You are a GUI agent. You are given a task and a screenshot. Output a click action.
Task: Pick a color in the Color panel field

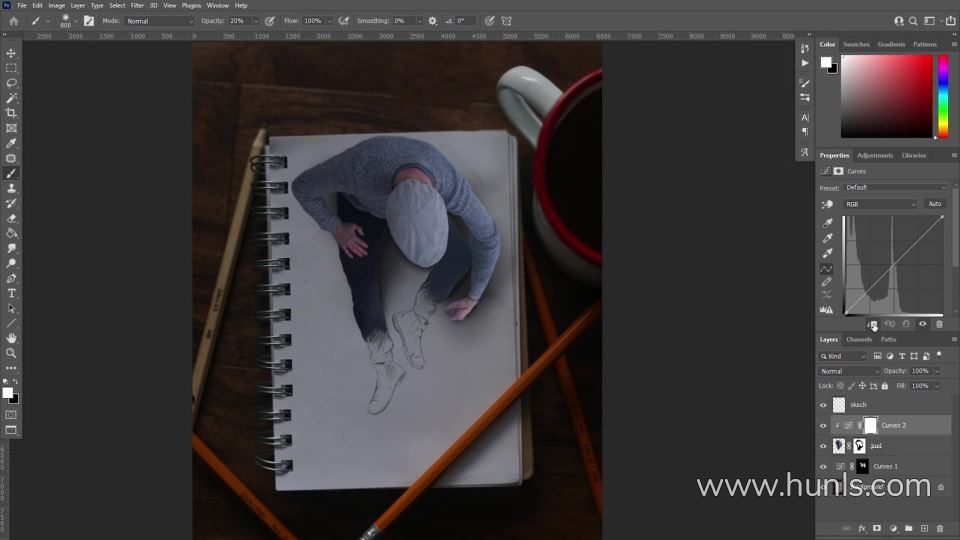click(x=886, y=96)
